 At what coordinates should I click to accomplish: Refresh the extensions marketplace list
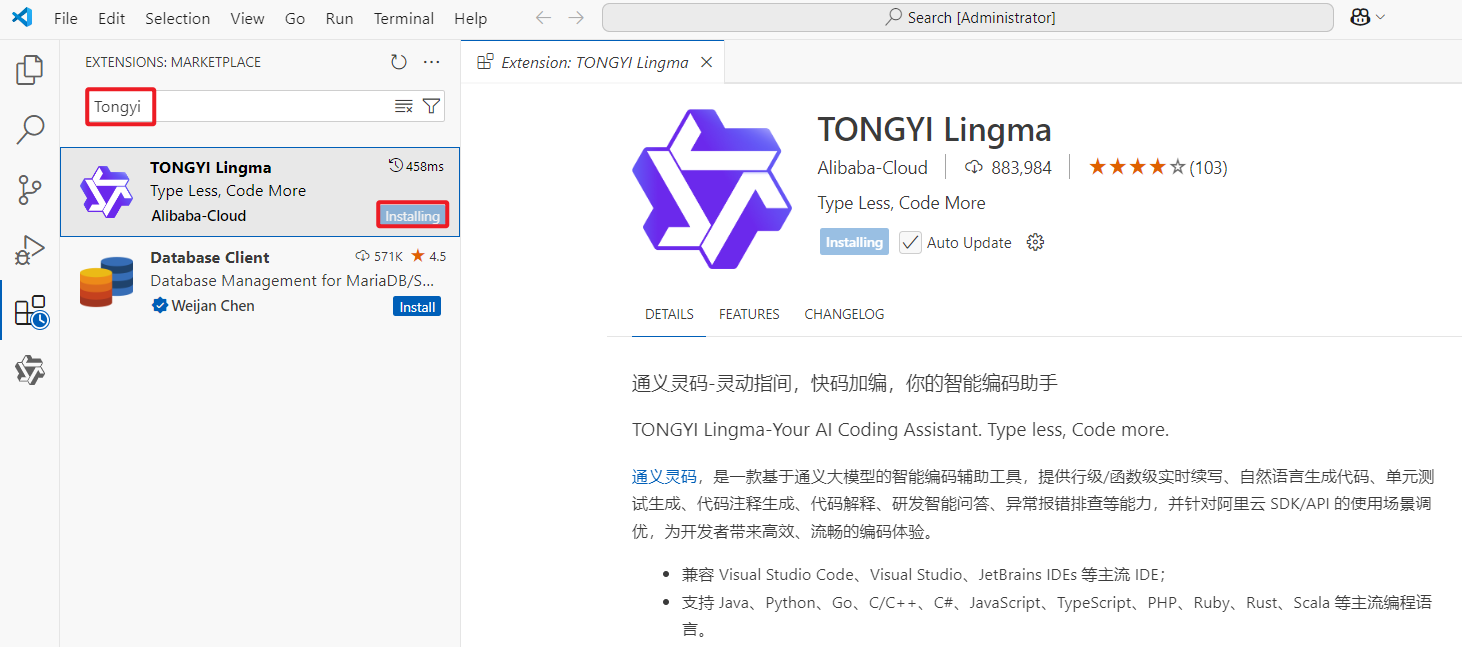(399, 62)
